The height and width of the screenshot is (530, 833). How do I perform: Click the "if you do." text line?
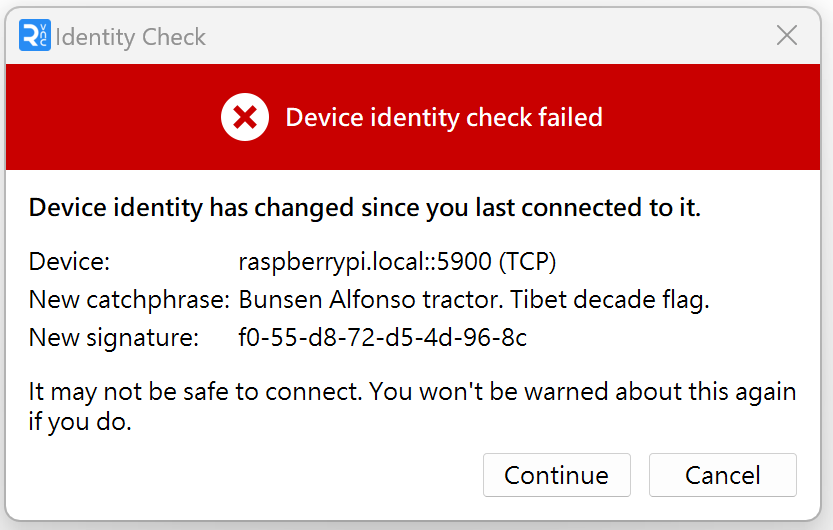[x=80, y=422]
